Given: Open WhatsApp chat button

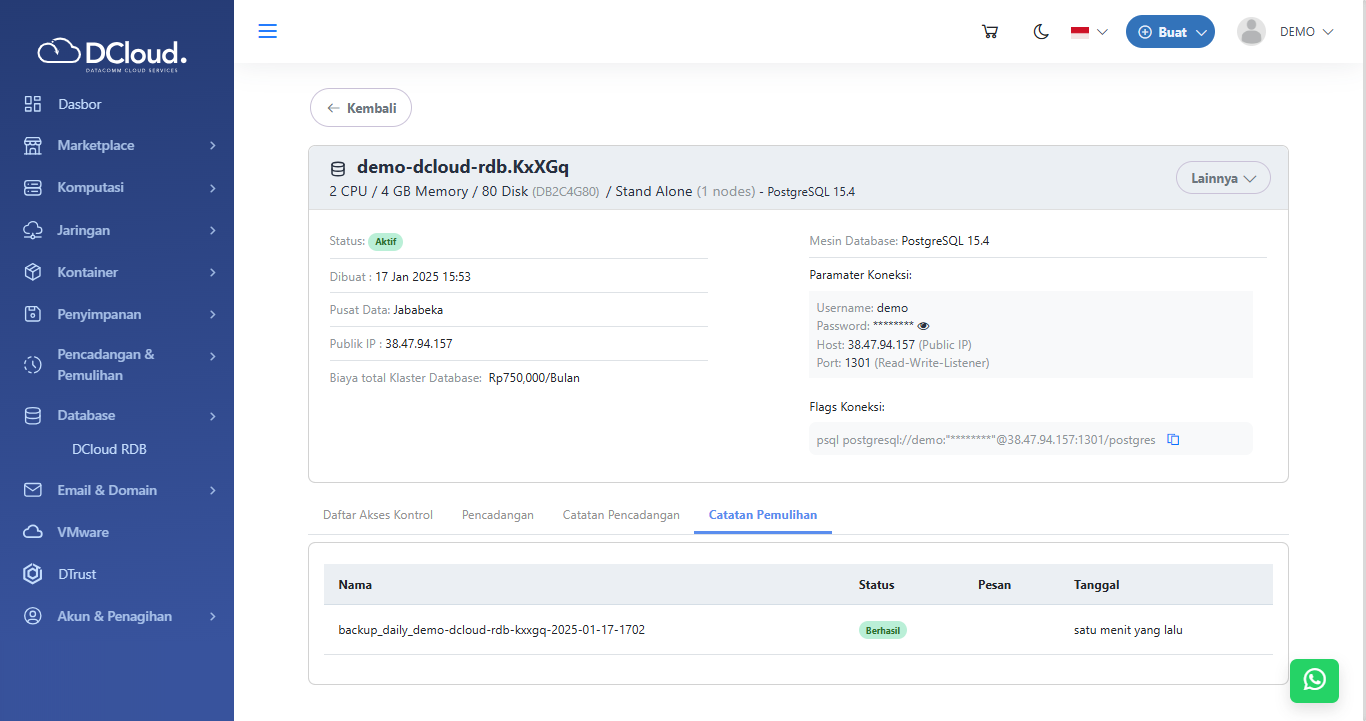Looking at the screenshot, I should pyautogui.click(x=1314, y=680).
